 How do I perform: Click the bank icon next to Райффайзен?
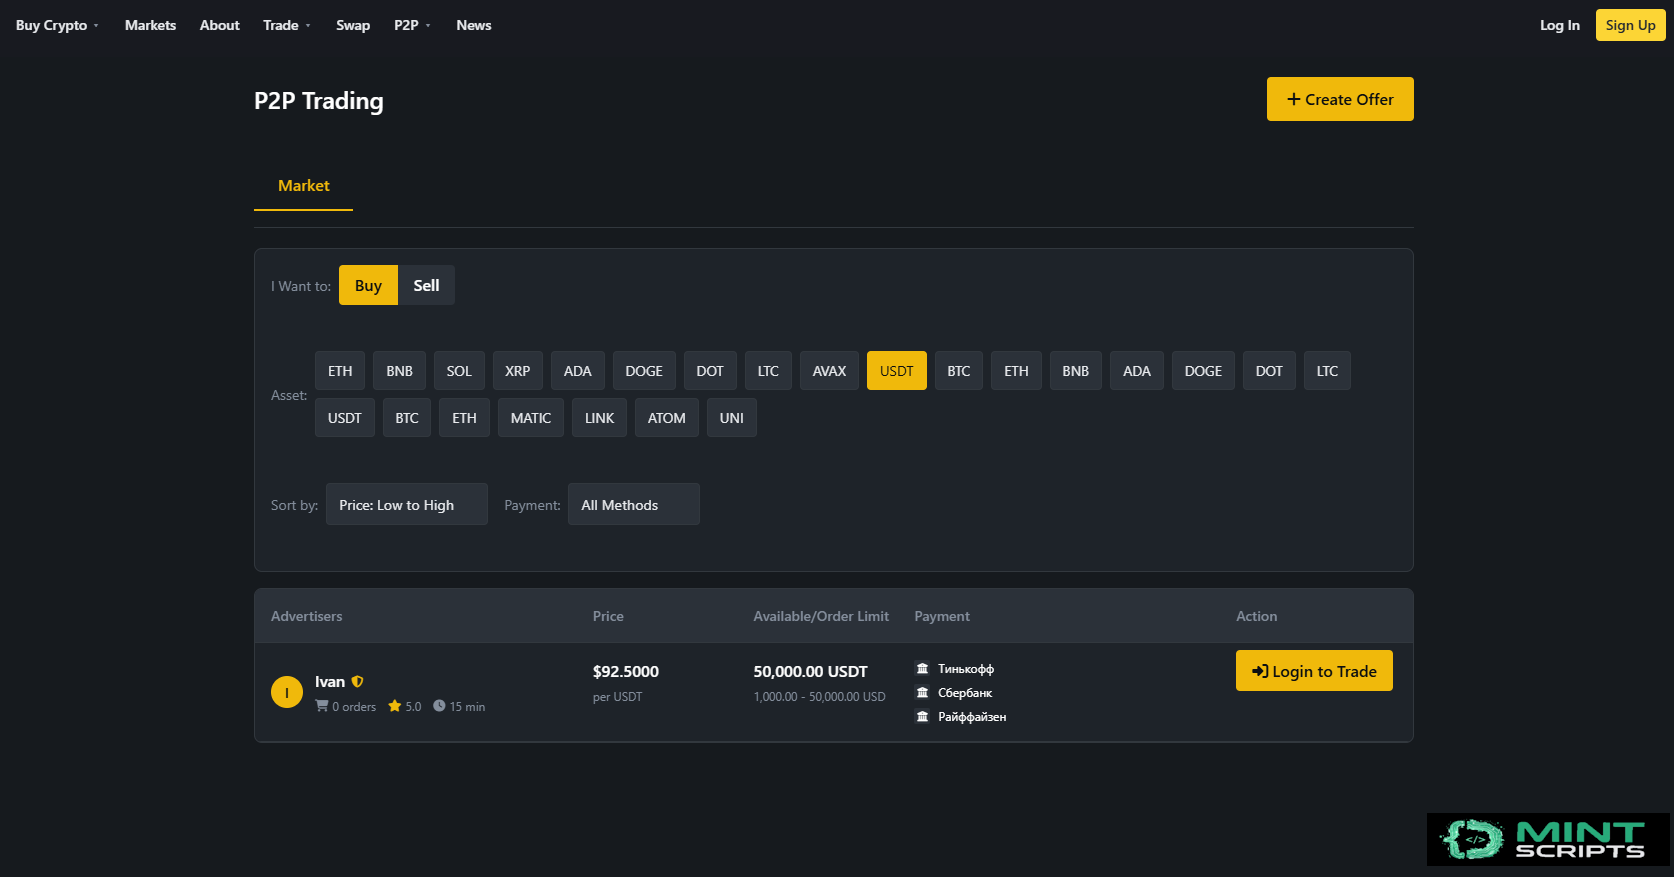[923, 717]
